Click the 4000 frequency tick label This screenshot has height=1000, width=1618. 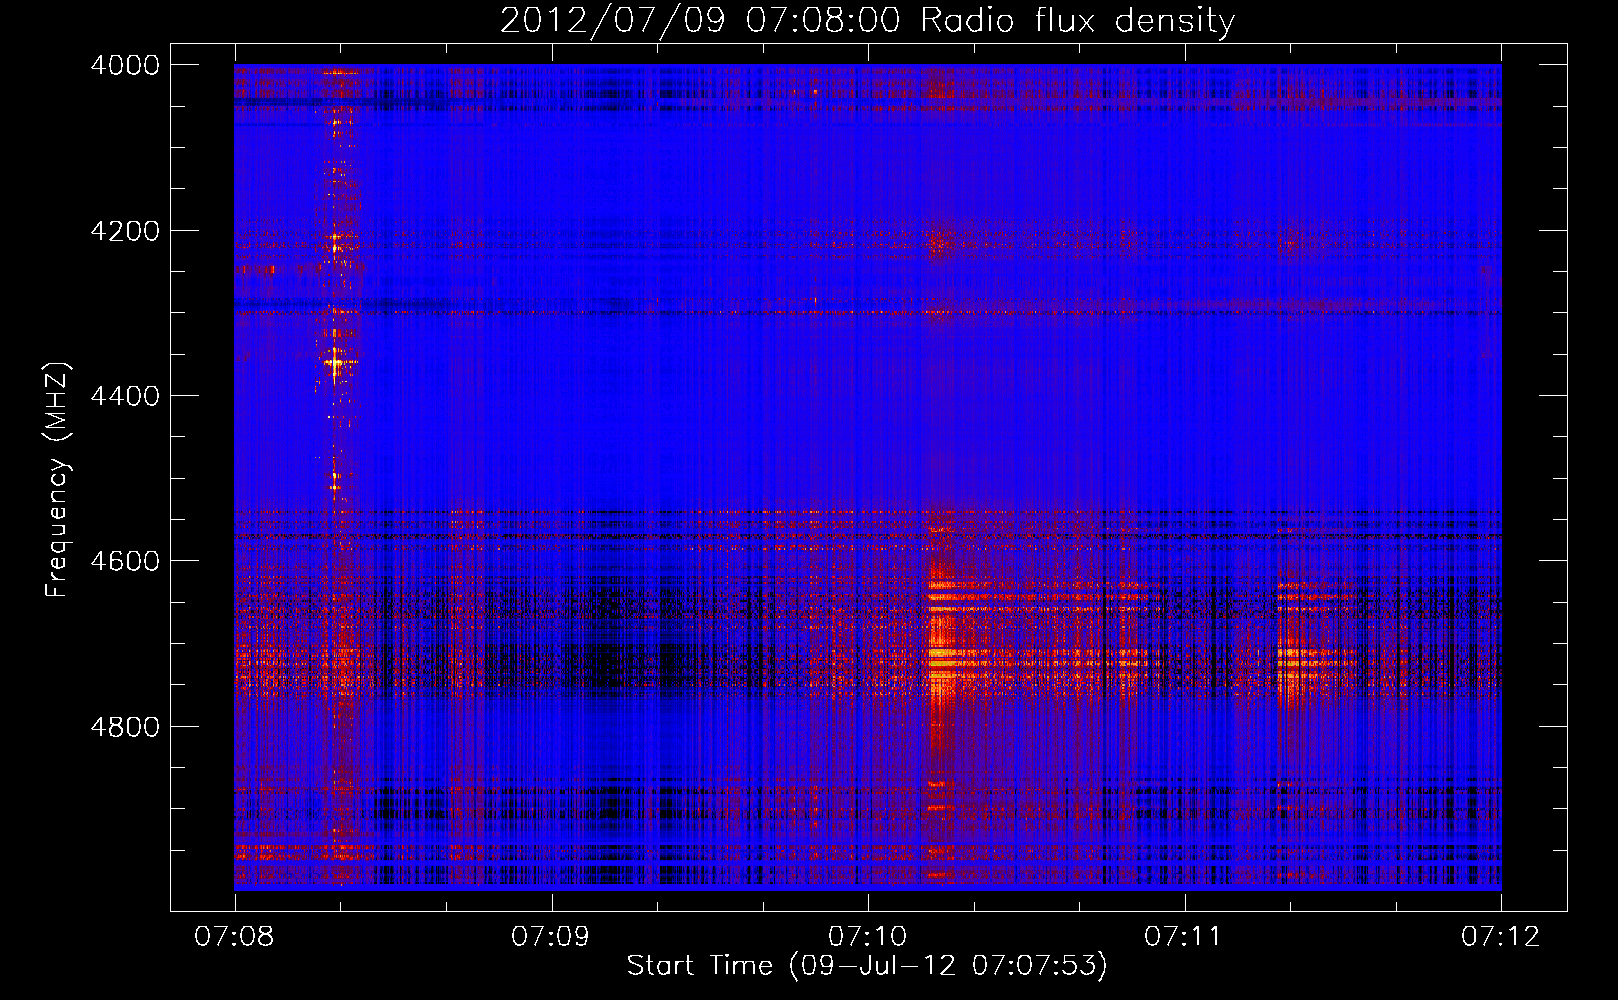[x=125, y=65]
